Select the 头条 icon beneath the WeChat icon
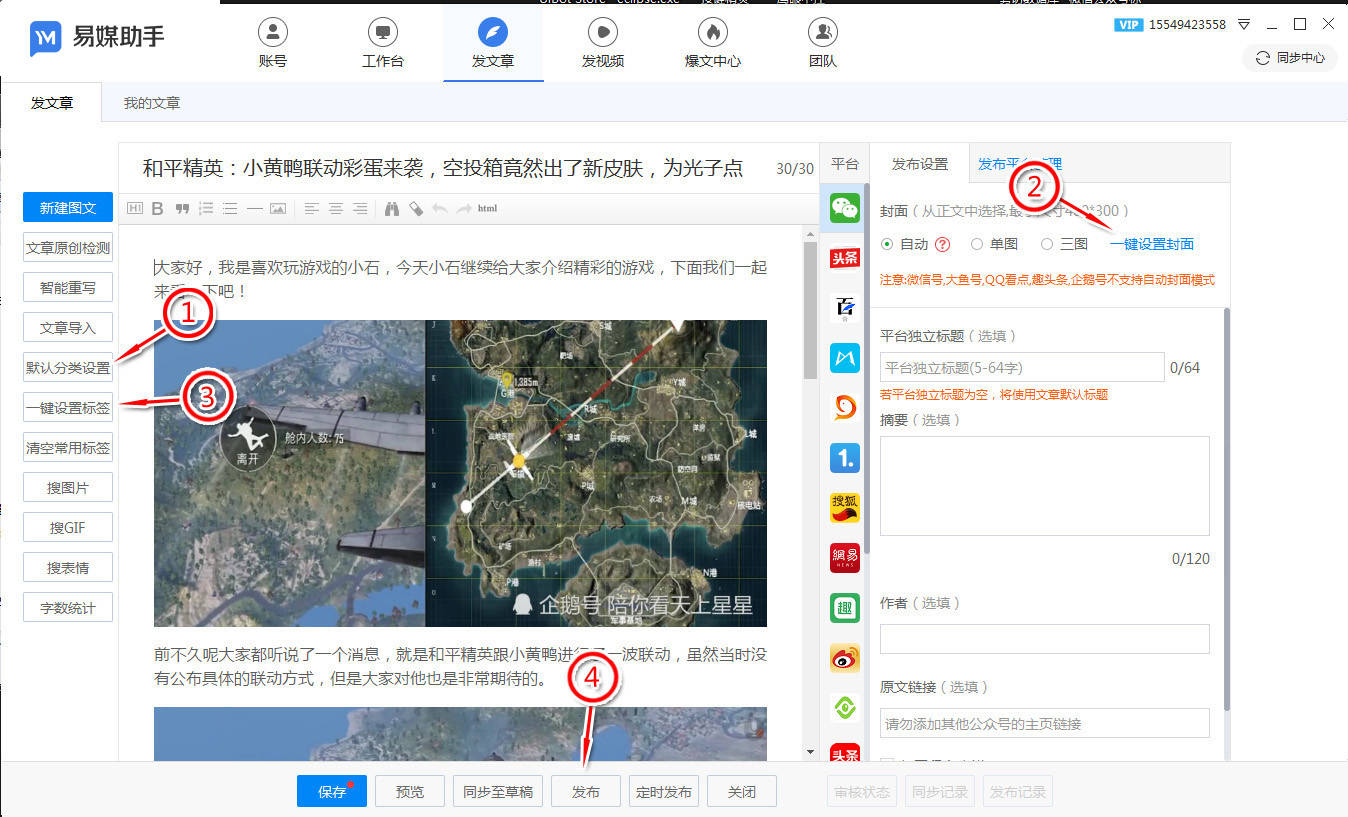 point(845,258)
